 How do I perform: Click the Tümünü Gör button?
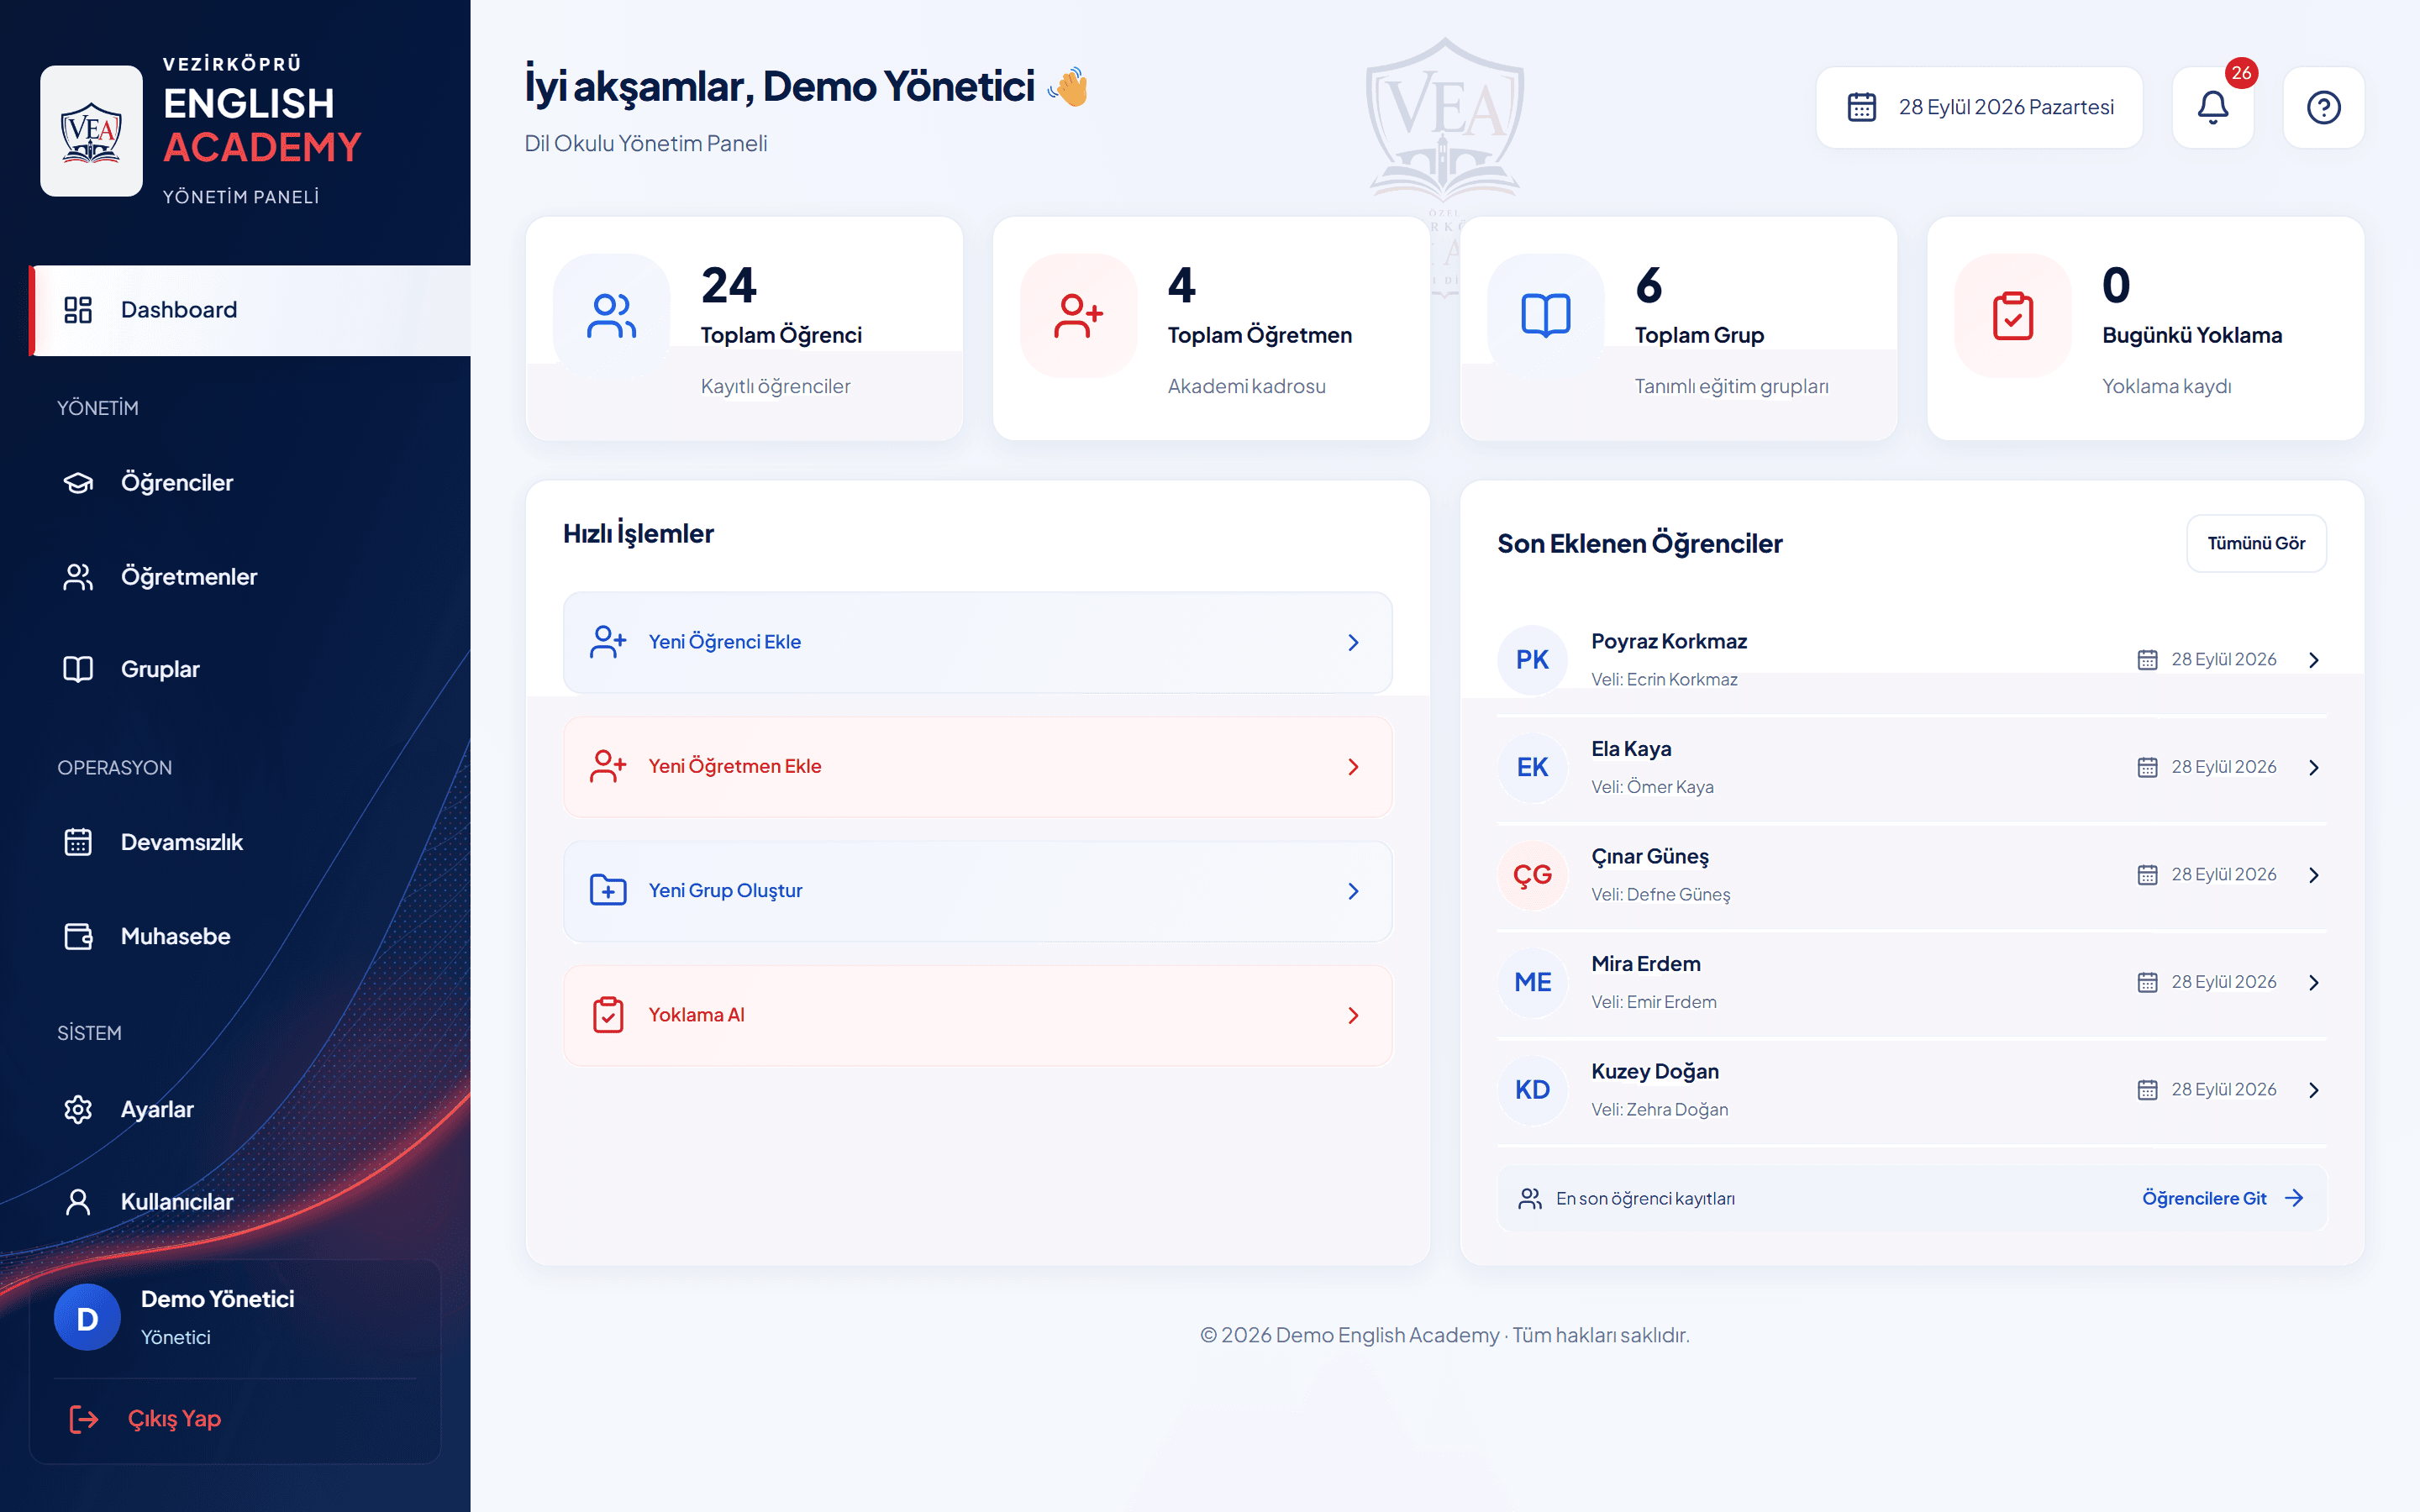2256,543
